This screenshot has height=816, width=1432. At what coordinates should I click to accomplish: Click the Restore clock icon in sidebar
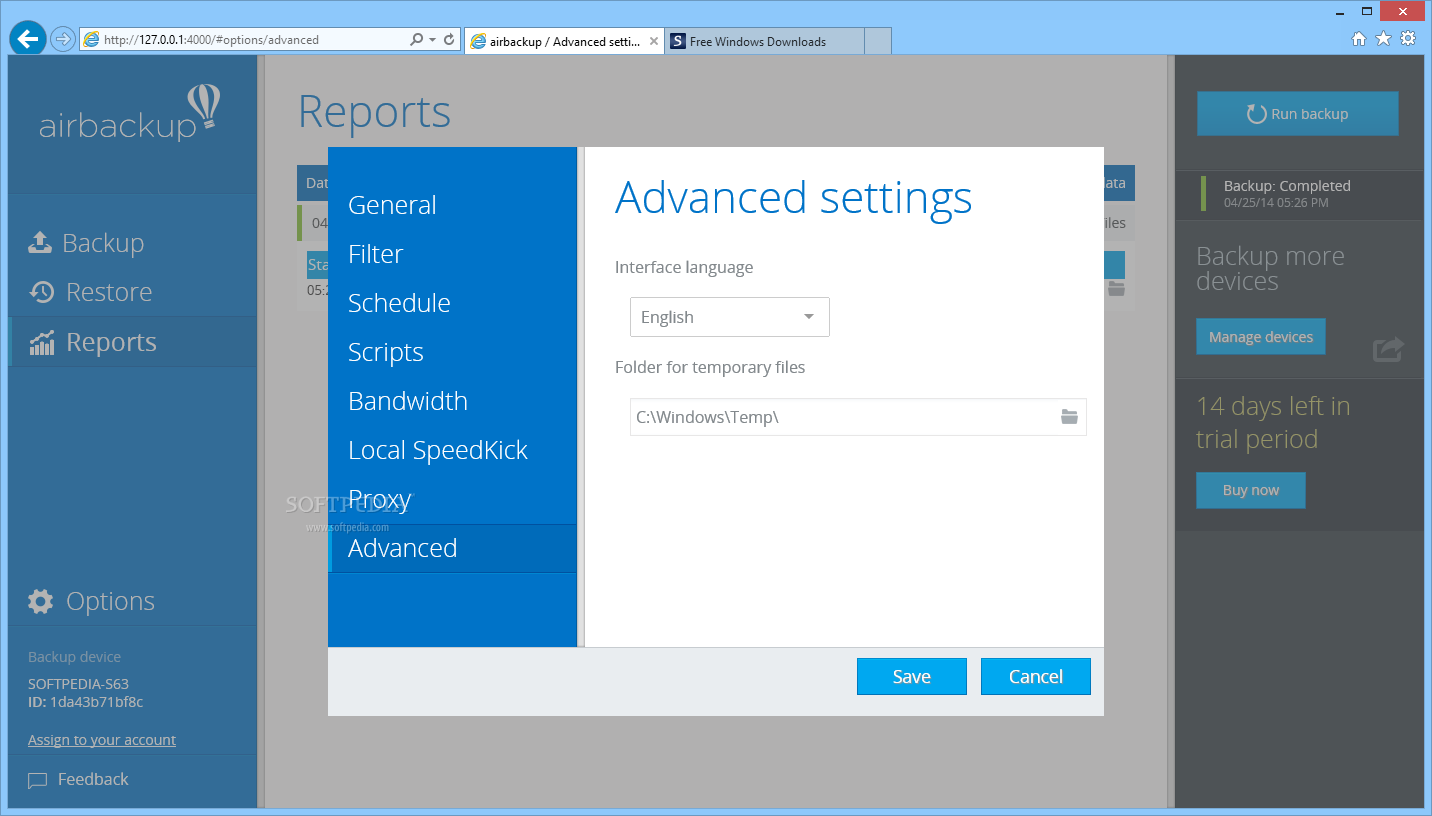[x=41, y=292]
